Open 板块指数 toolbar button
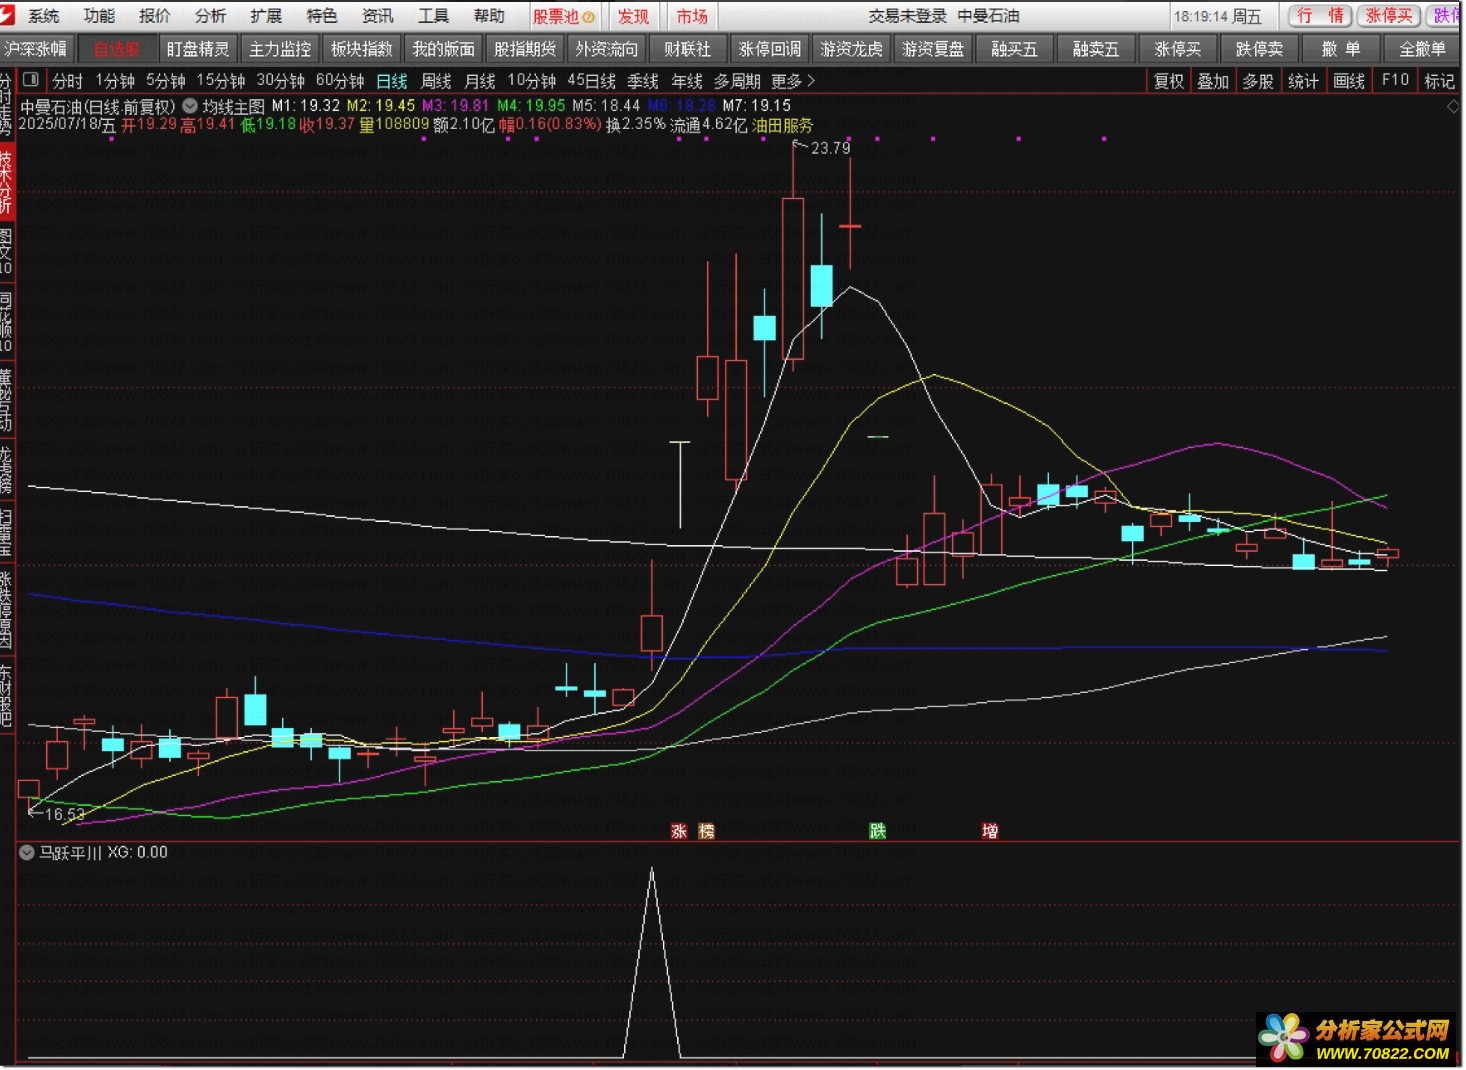 click(x=362, y=49)
